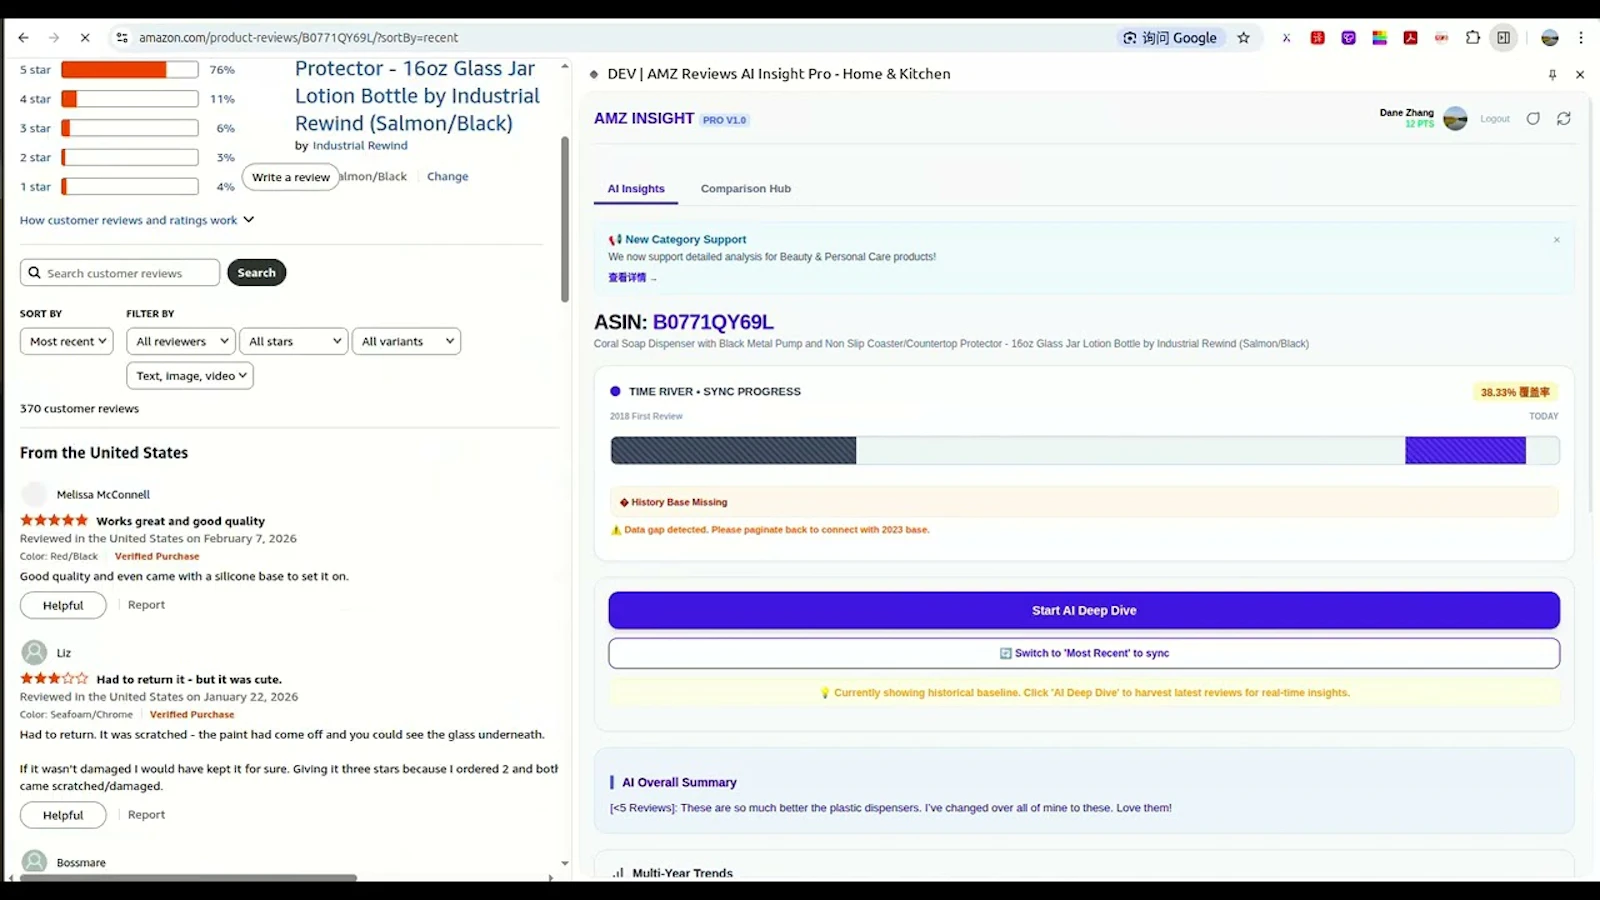Open the Most recent sort dropdown
This screenshot has width=1600, height=900.
(67, 341)
